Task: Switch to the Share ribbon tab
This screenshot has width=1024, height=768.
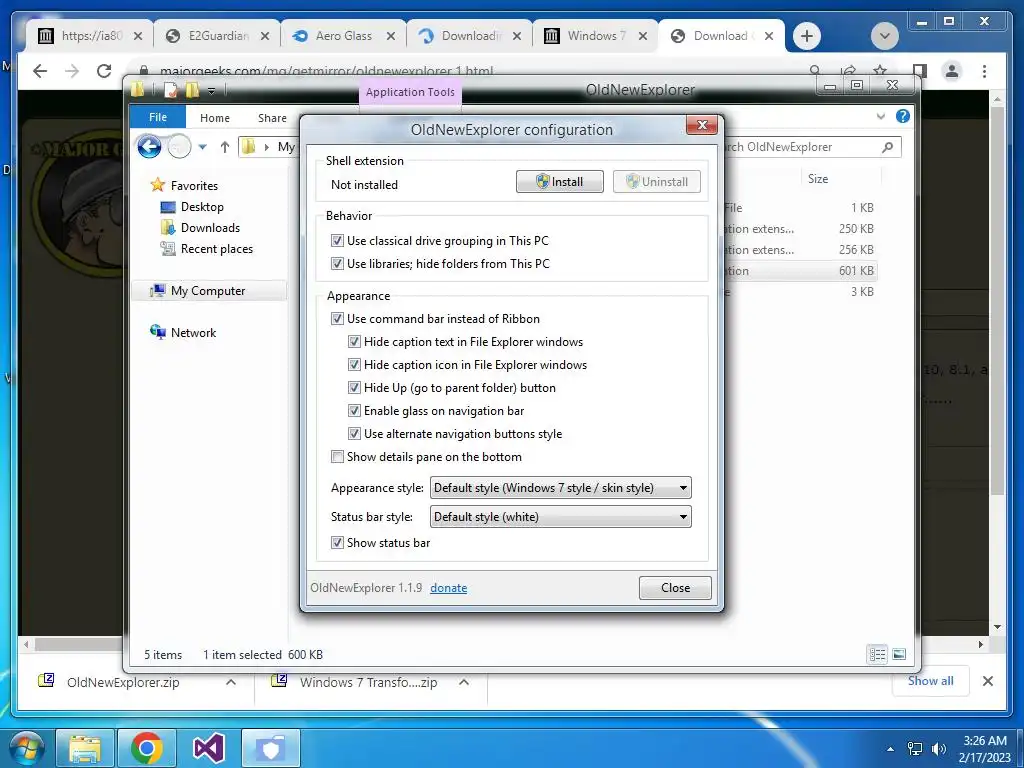Action: pyautogui.click(x=272, y=118)
